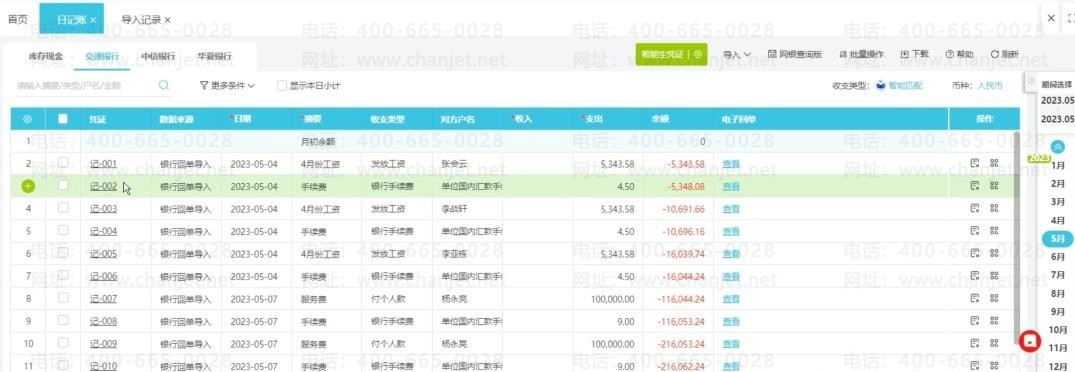Check the 记-001 row checkbox
Screen dimensions: 1075x372
(x=63, y=163)
